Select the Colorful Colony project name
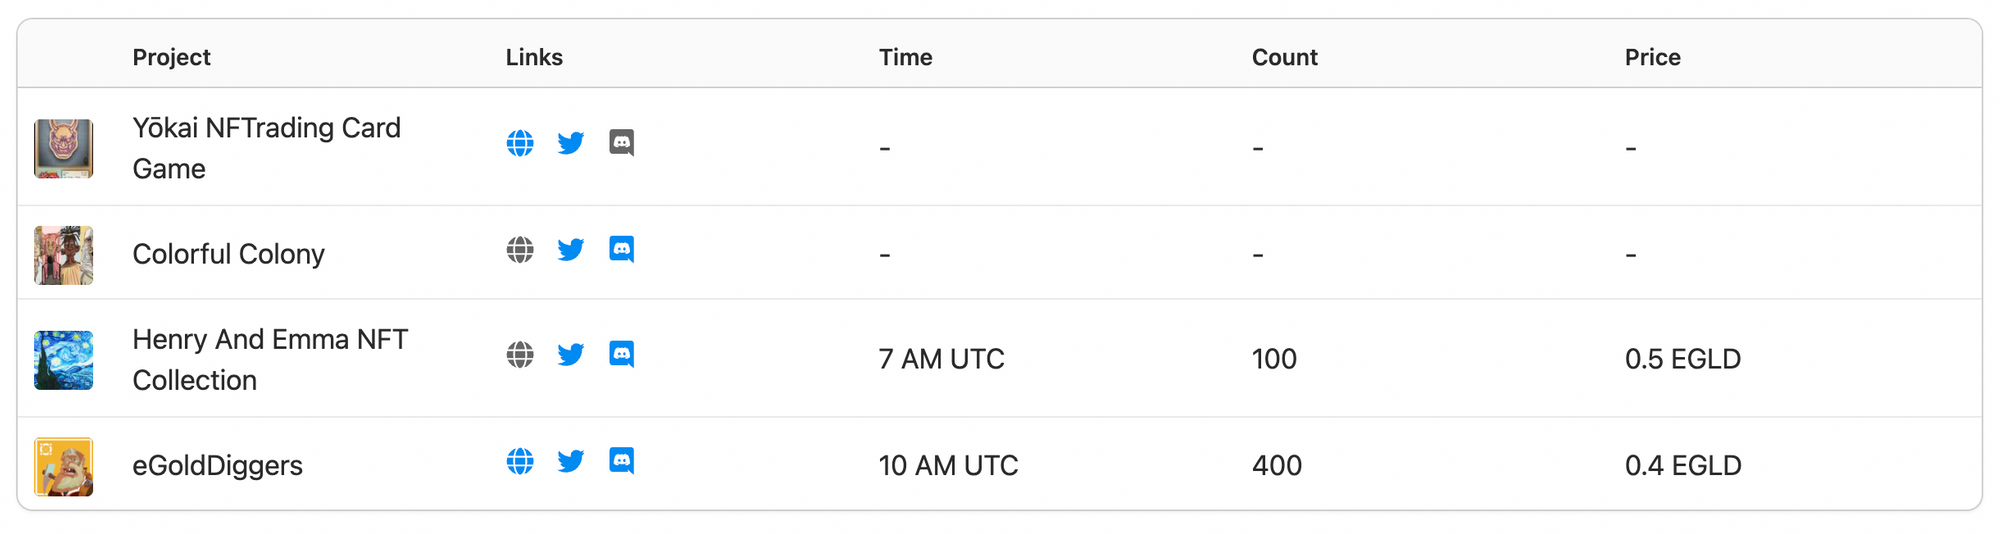Image resolution: width=2000 pixels, height=534 pixels. [229, 254]
